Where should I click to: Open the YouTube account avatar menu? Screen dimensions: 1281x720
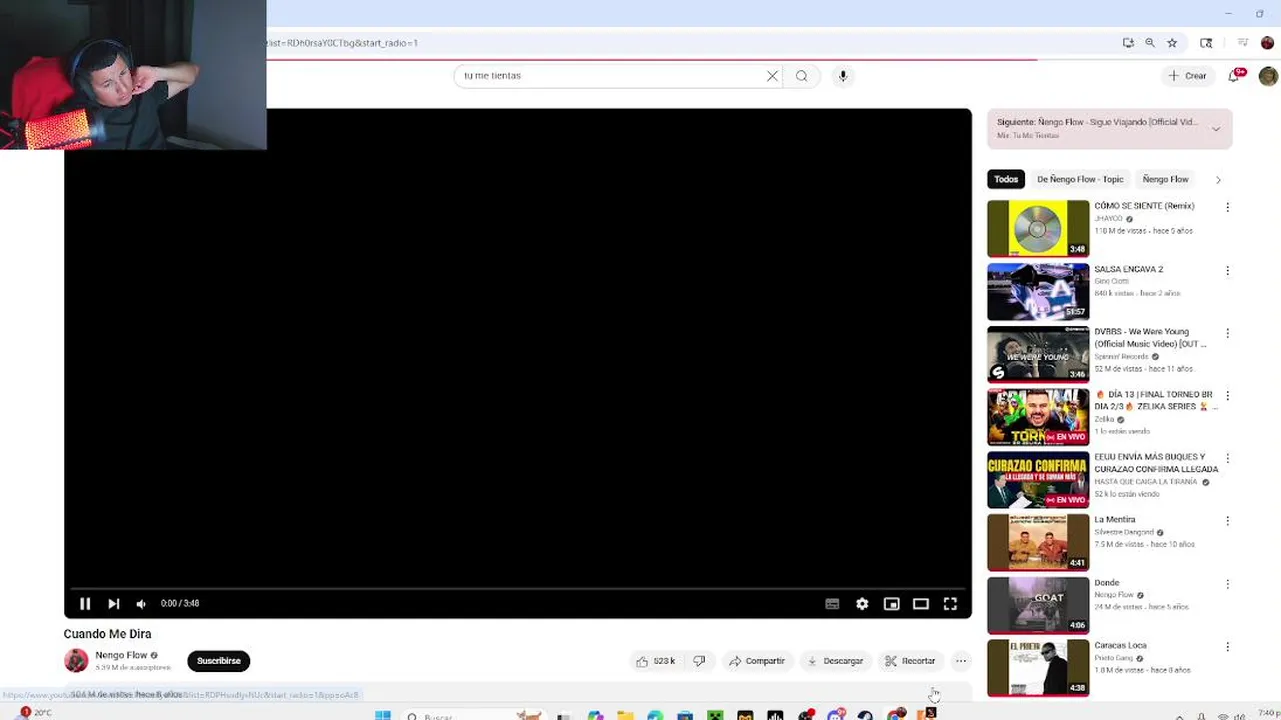[x=1268, y=76]
